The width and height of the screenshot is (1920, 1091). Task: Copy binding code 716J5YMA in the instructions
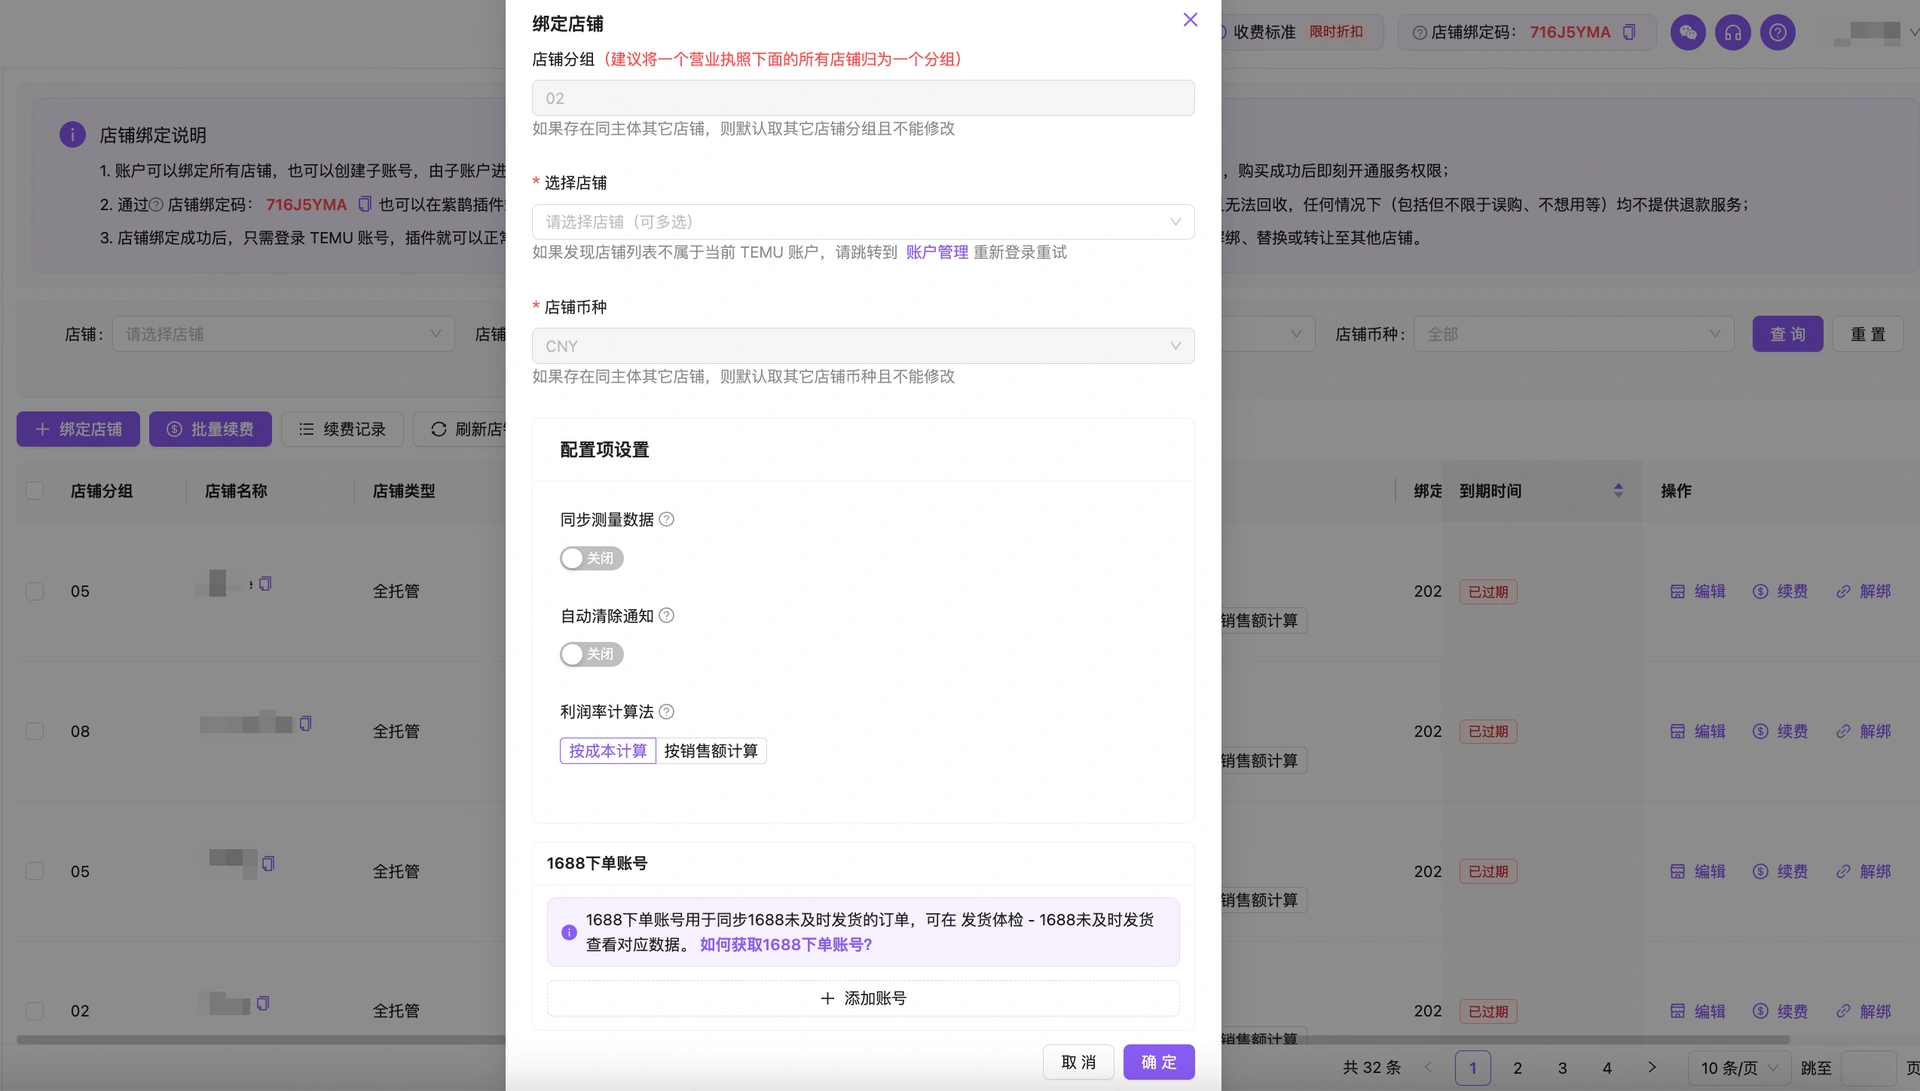(x=365, y=204)
